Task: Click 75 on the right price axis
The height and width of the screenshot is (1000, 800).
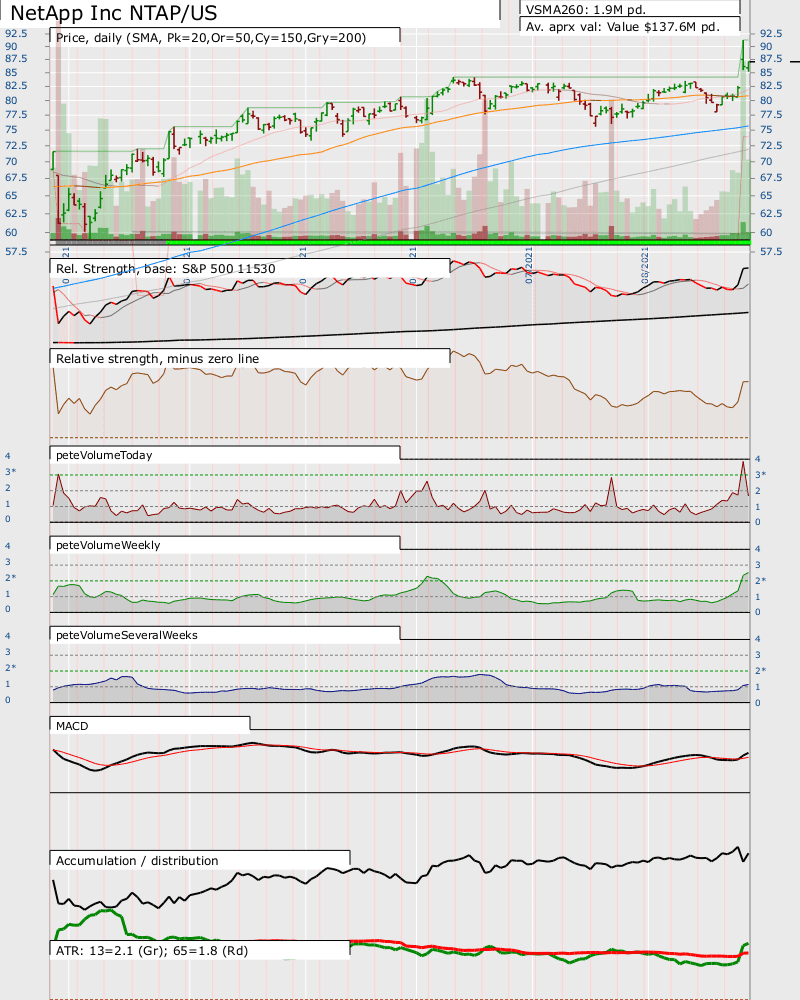Action: (766, 129)
